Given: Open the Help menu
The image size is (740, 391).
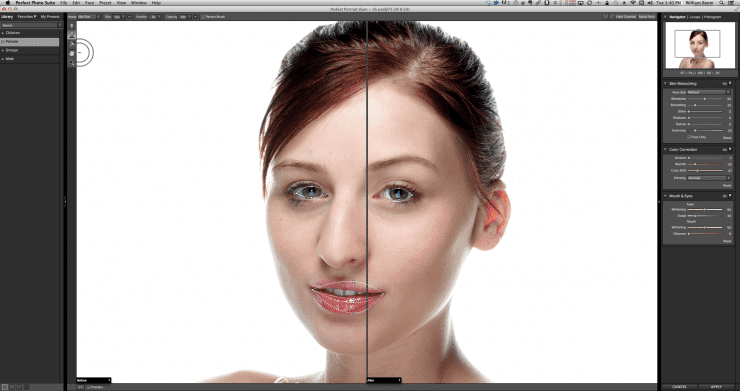Looking at the screenshot, I should pyautogui.click(x=156, y=3).
